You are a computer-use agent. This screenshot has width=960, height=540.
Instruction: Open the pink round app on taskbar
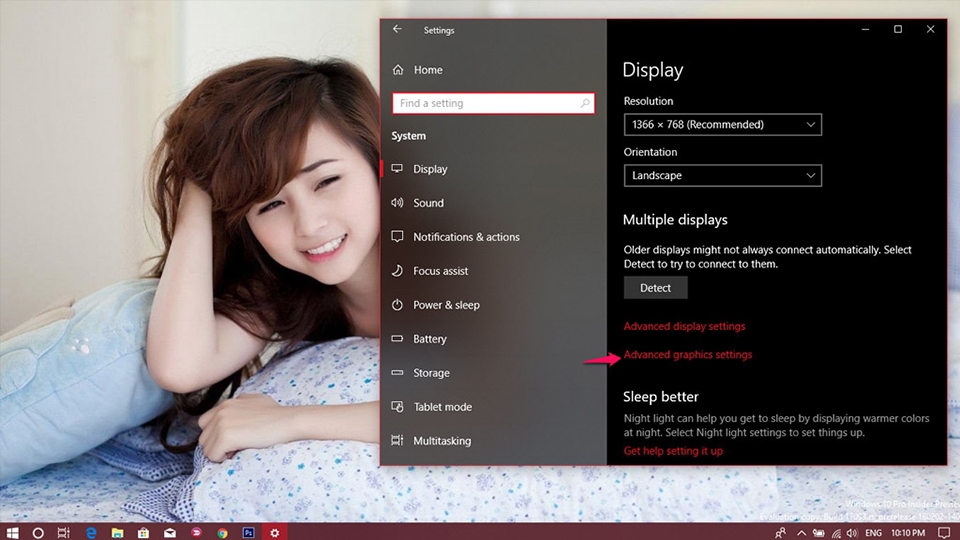196,533
